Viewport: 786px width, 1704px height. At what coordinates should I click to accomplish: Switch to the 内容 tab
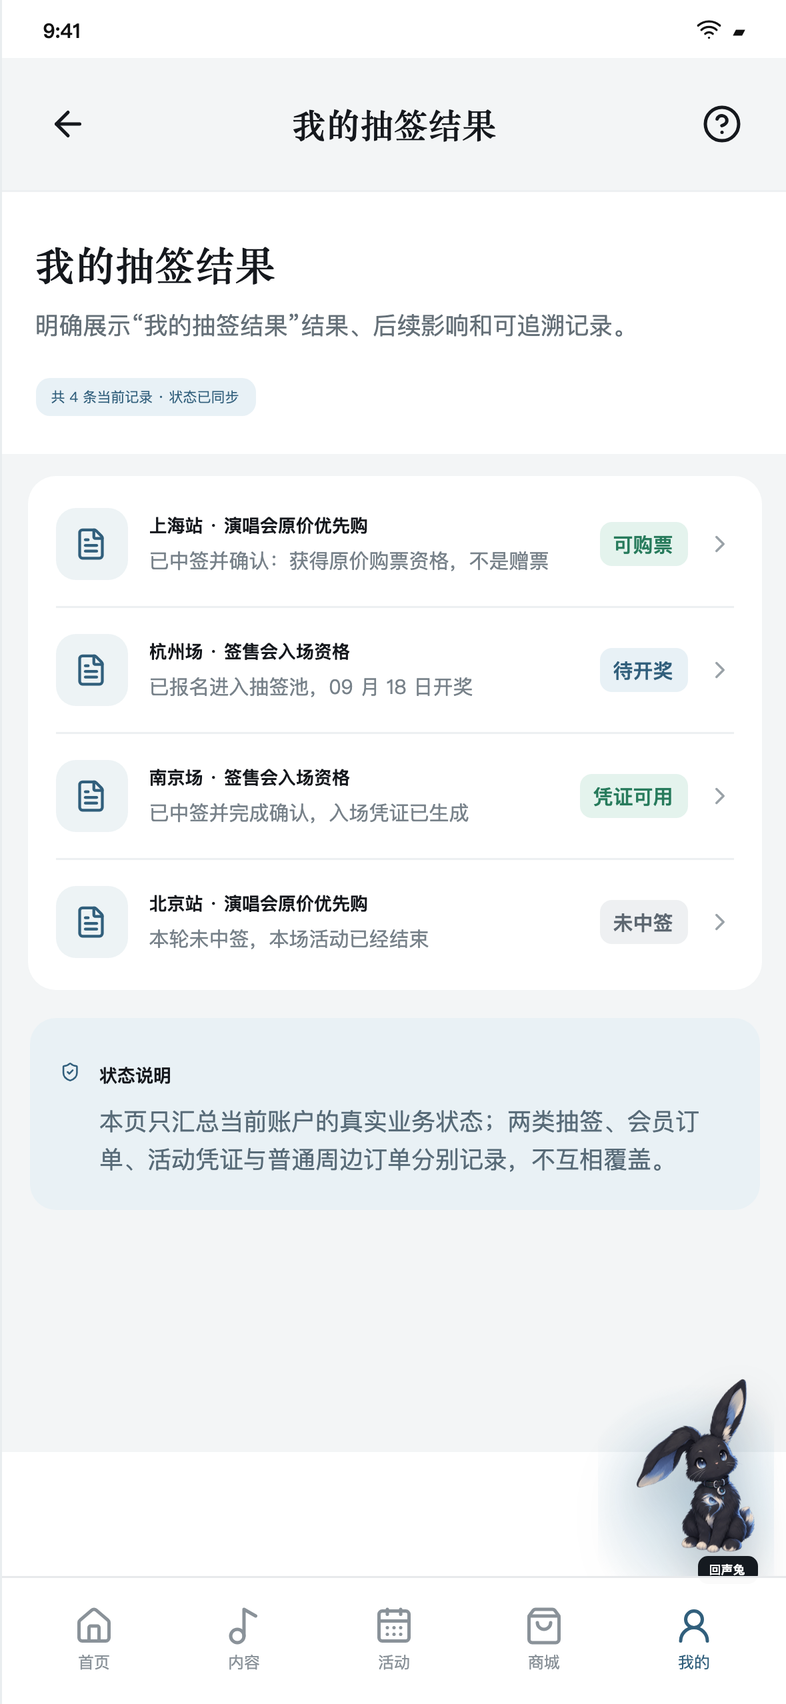point(244,1639)
